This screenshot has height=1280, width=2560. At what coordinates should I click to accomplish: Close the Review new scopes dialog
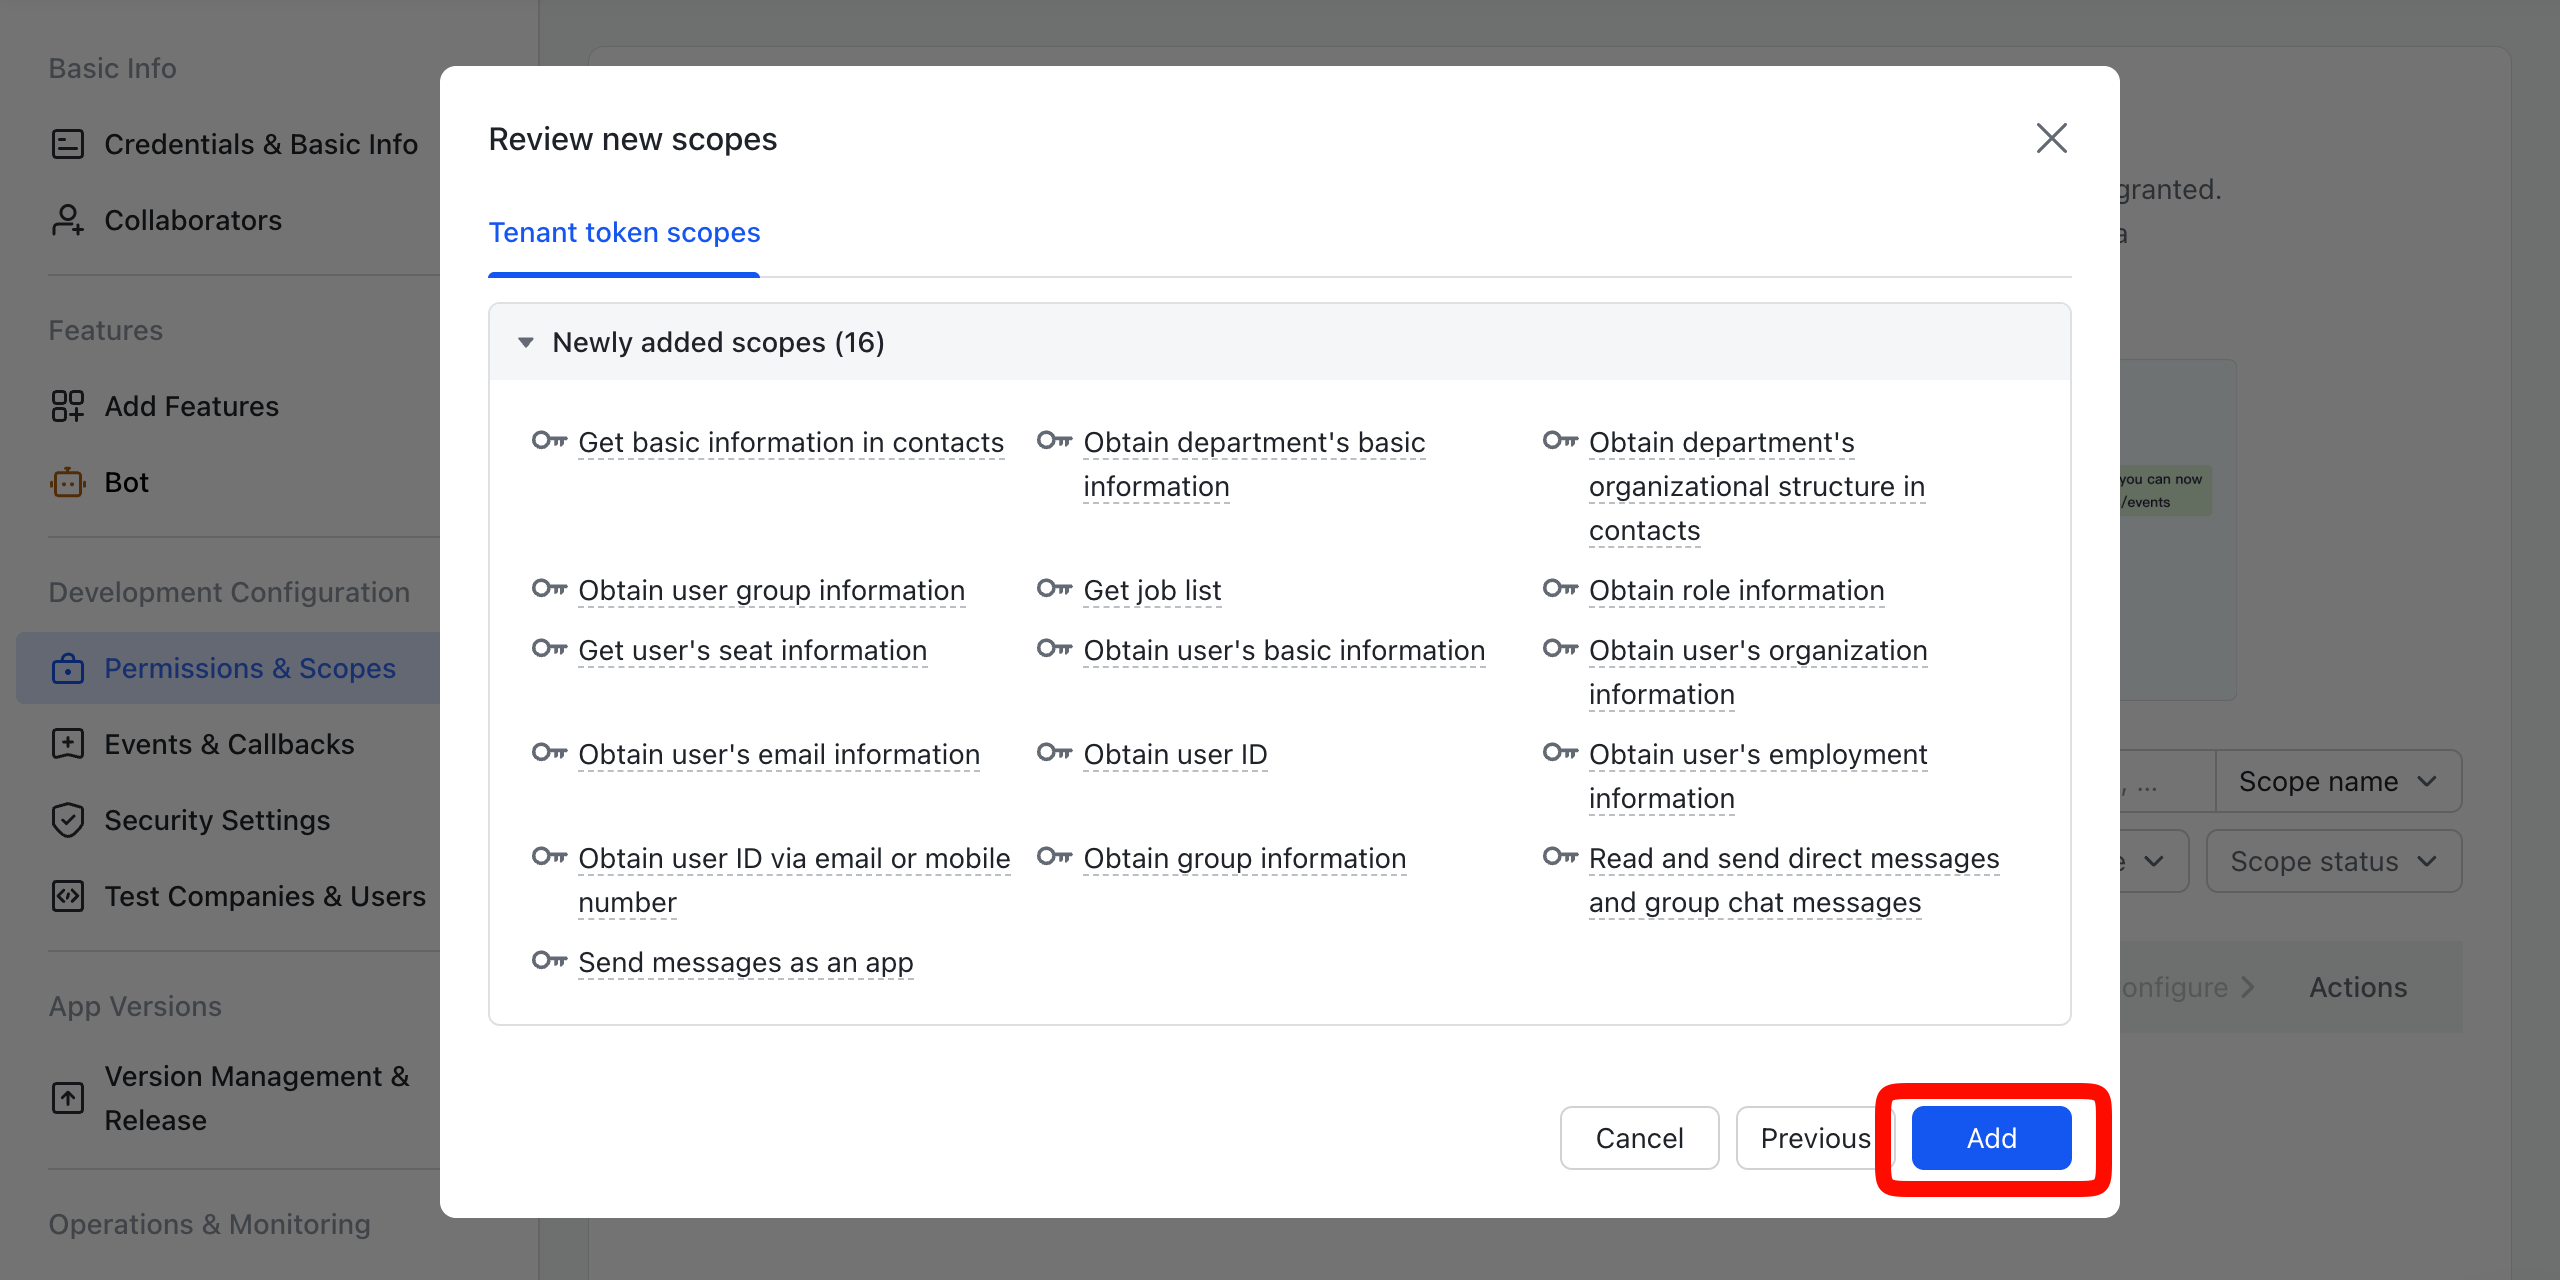[x=2051, y=138]
